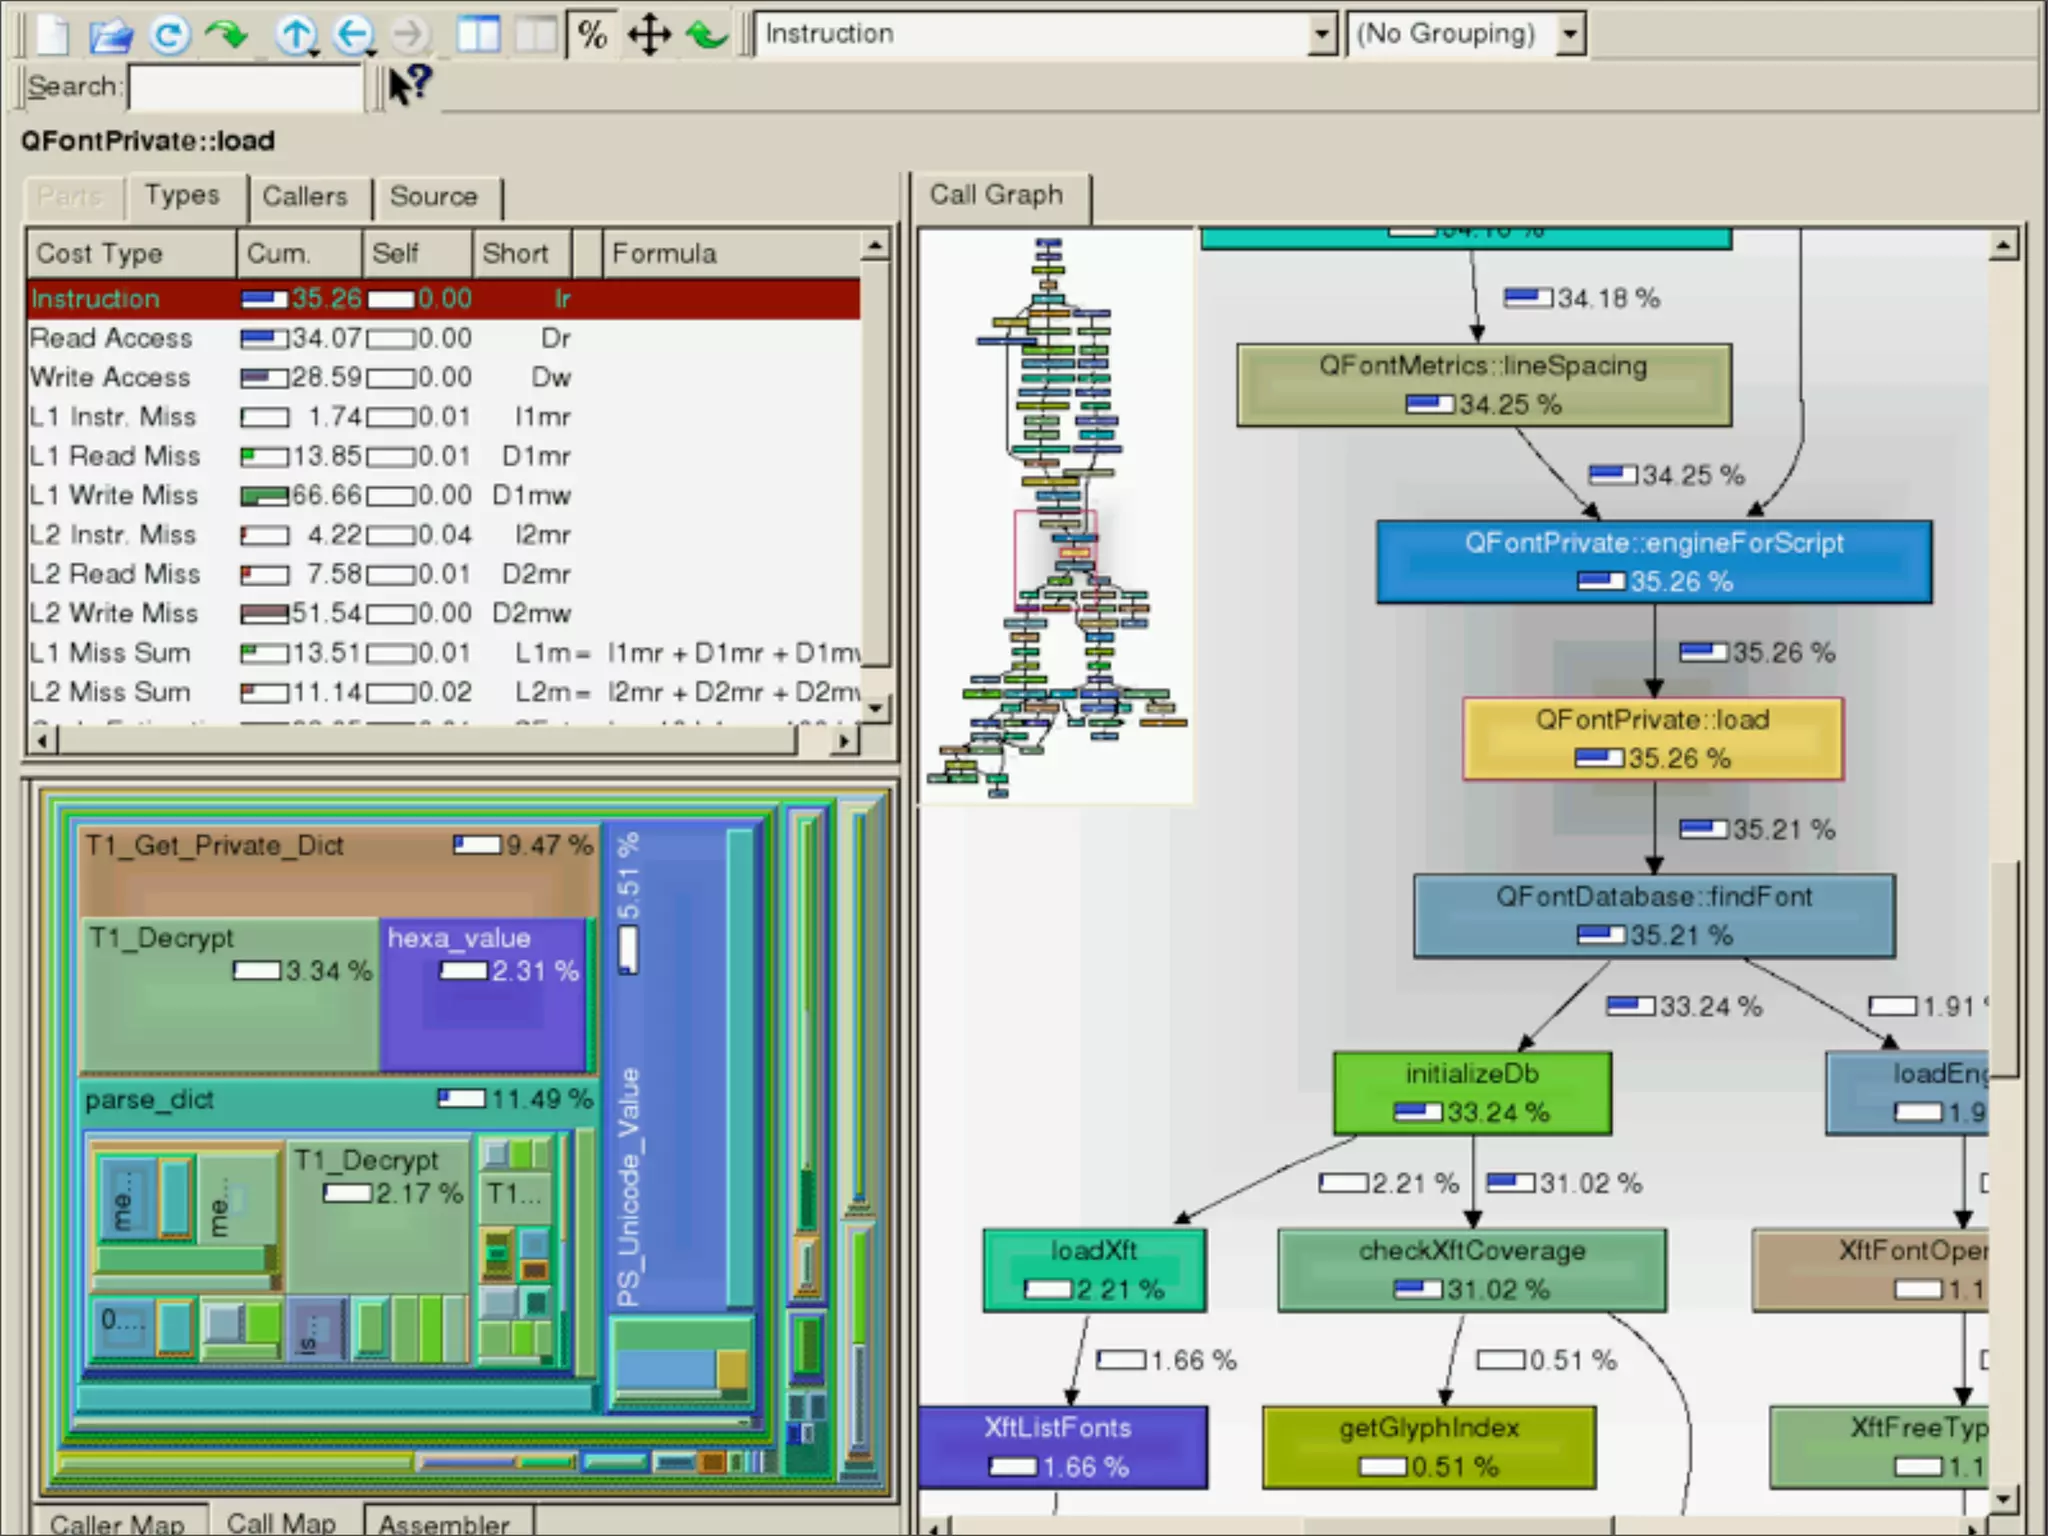This screenshot has height=1536, width=2048.
Task: Reload the profile data
Action: coord(169,35)
